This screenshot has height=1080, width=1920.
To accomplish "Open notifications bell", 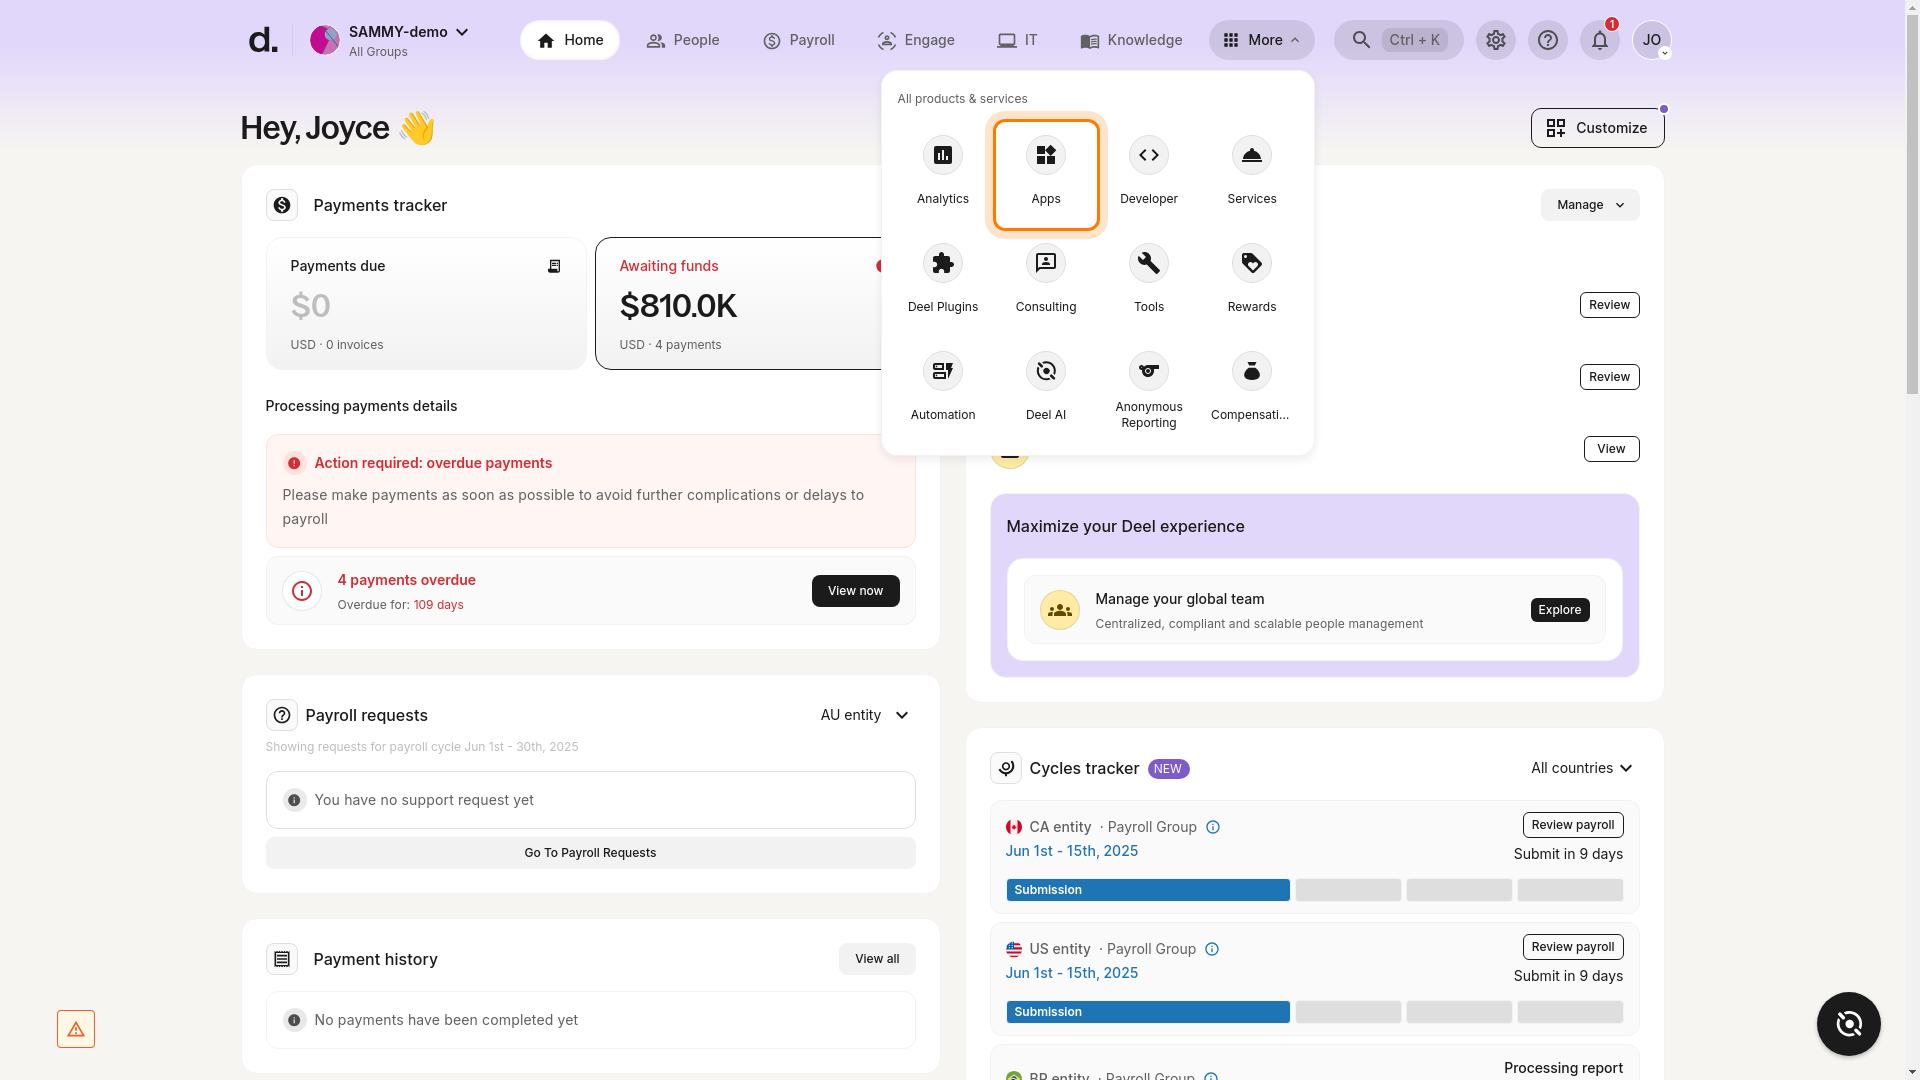I will 1599,40.
